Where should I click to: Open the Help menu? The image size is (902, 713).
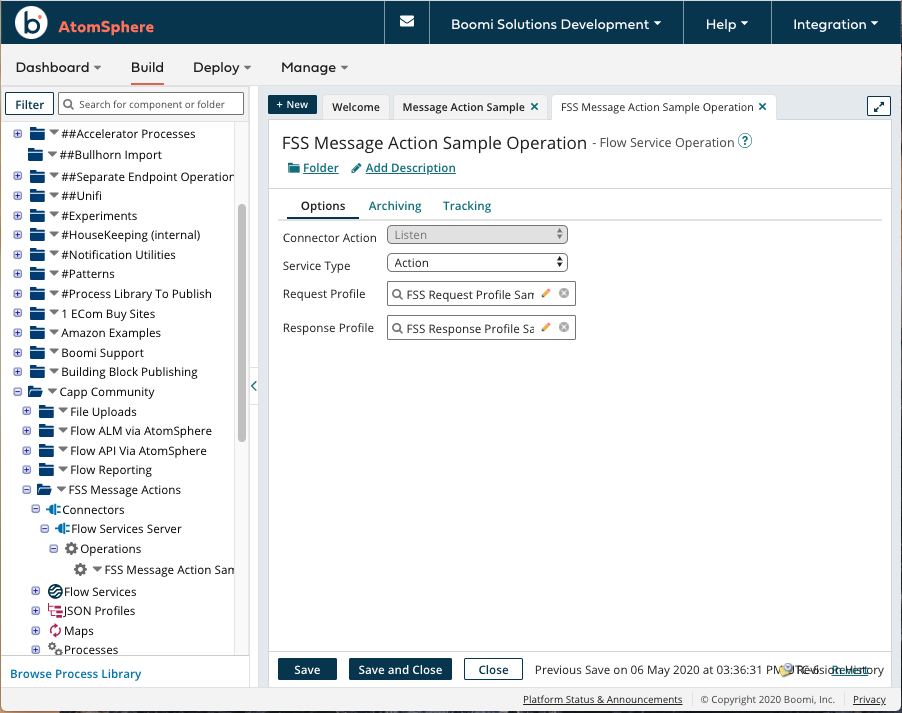(727, 24)
